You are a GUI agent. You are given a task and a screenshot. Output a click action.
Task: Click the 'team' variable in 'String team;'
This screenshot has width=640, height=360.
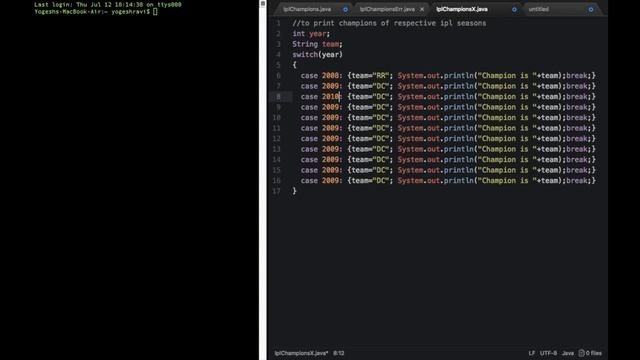click(x=330, y=44)
